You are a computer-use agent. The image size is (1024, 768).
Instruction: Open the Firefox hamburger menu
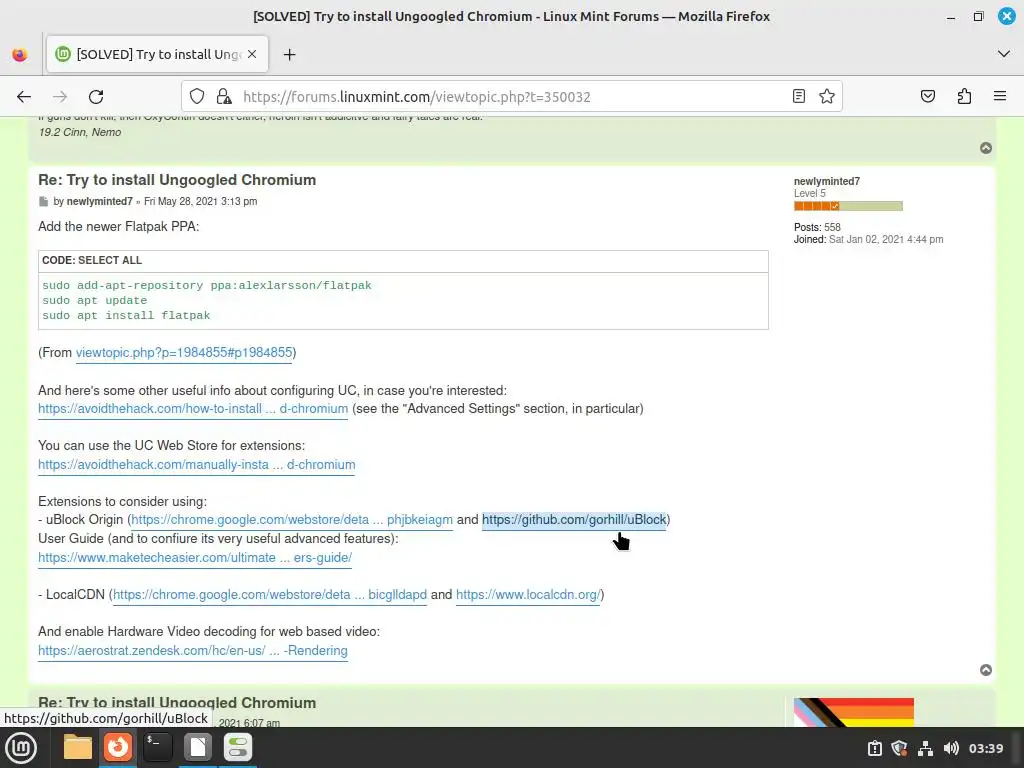(1000, 96)
